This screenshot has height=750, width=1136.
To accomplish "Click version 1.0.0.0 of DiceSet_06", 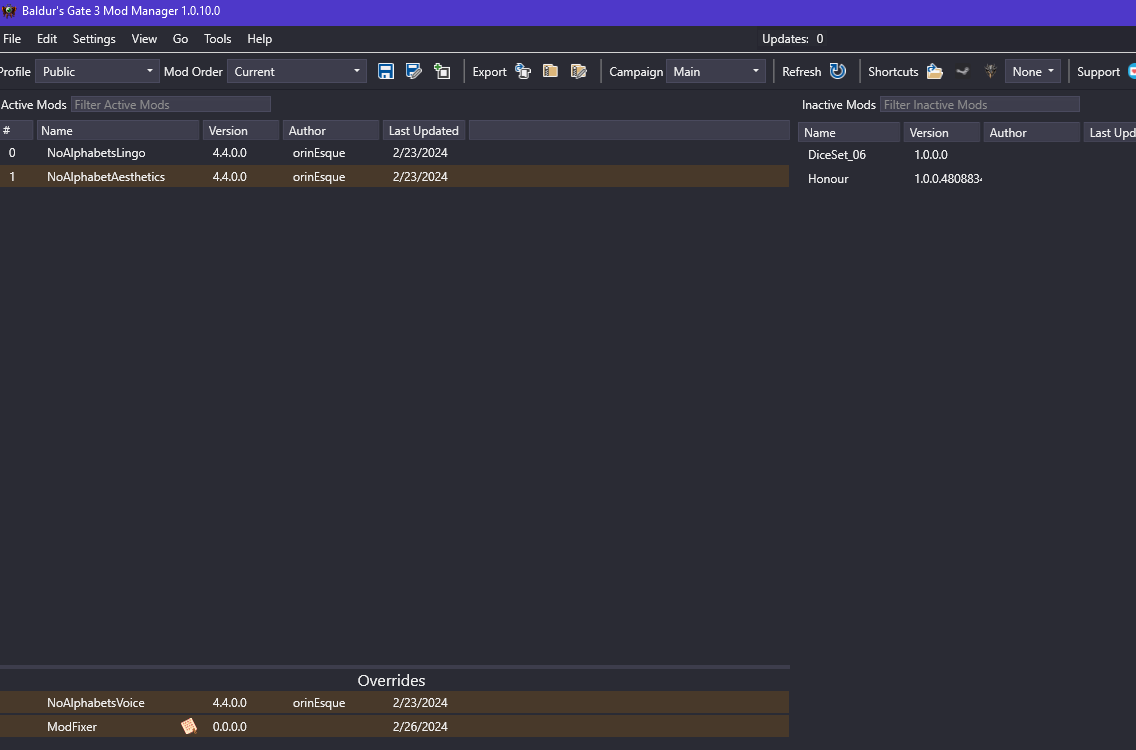I will tap(931, 154).
